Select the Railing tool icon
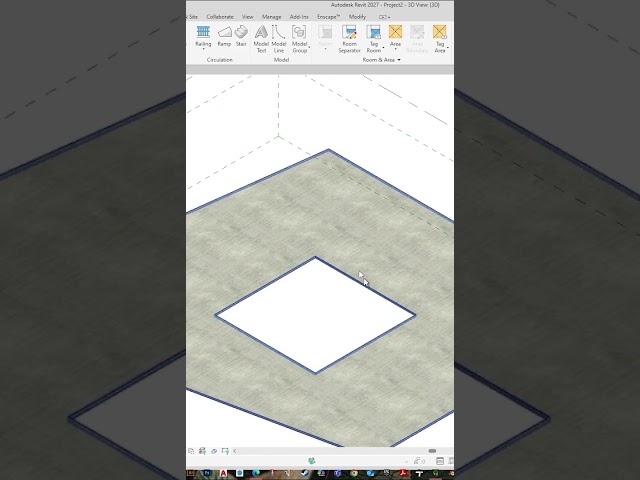 203,32
